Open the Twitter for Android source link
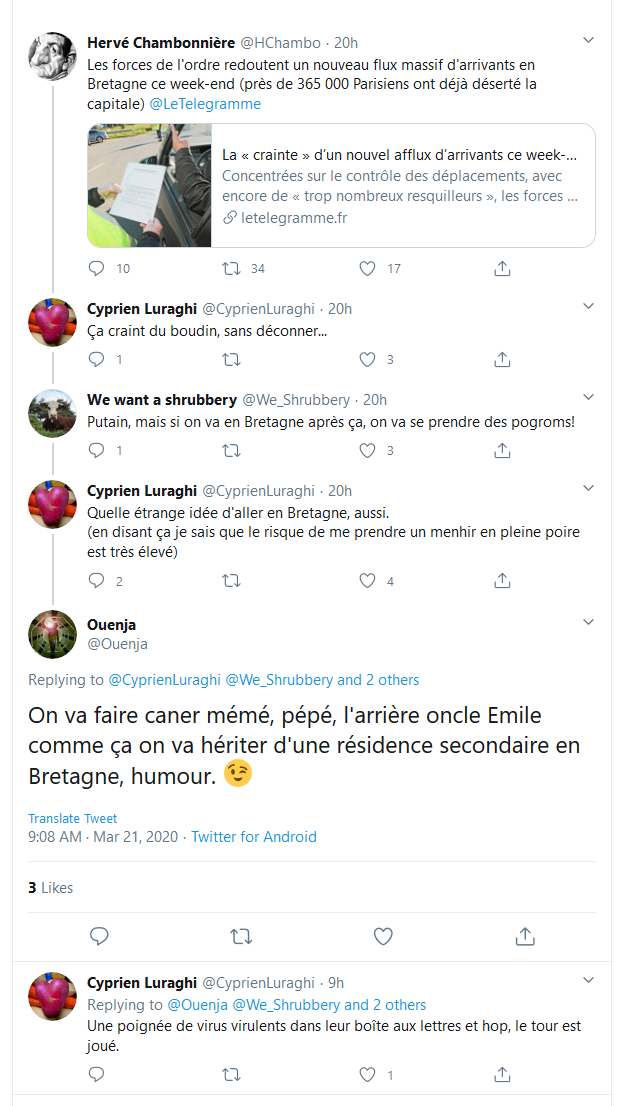 pos(254,836)
